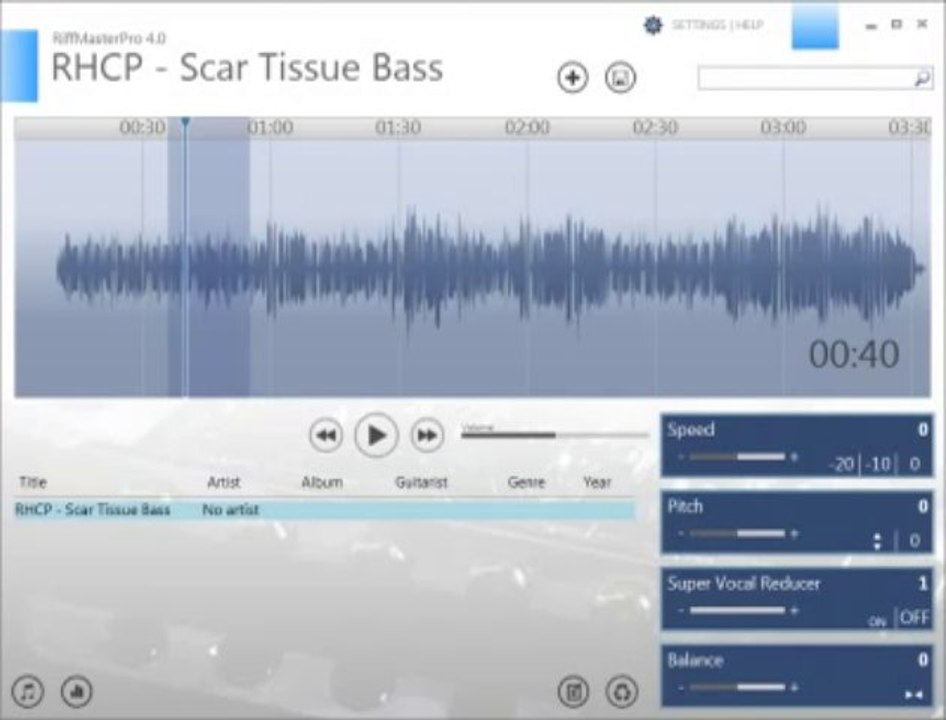Click in the search input field

805,78
